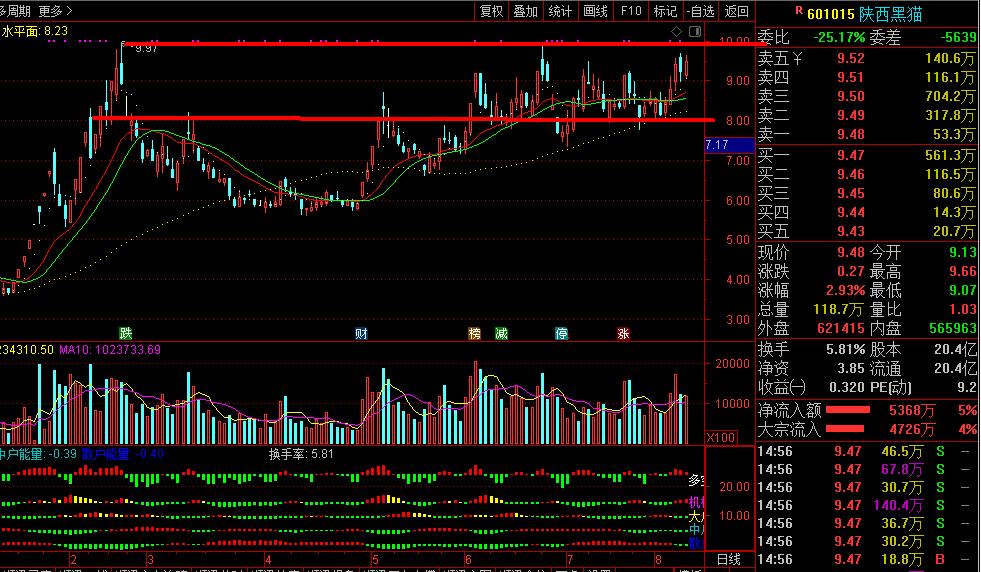This screenshot has height=572, width=981.
Task: Click the stock code 601015
Action: [x=830, y=14]
